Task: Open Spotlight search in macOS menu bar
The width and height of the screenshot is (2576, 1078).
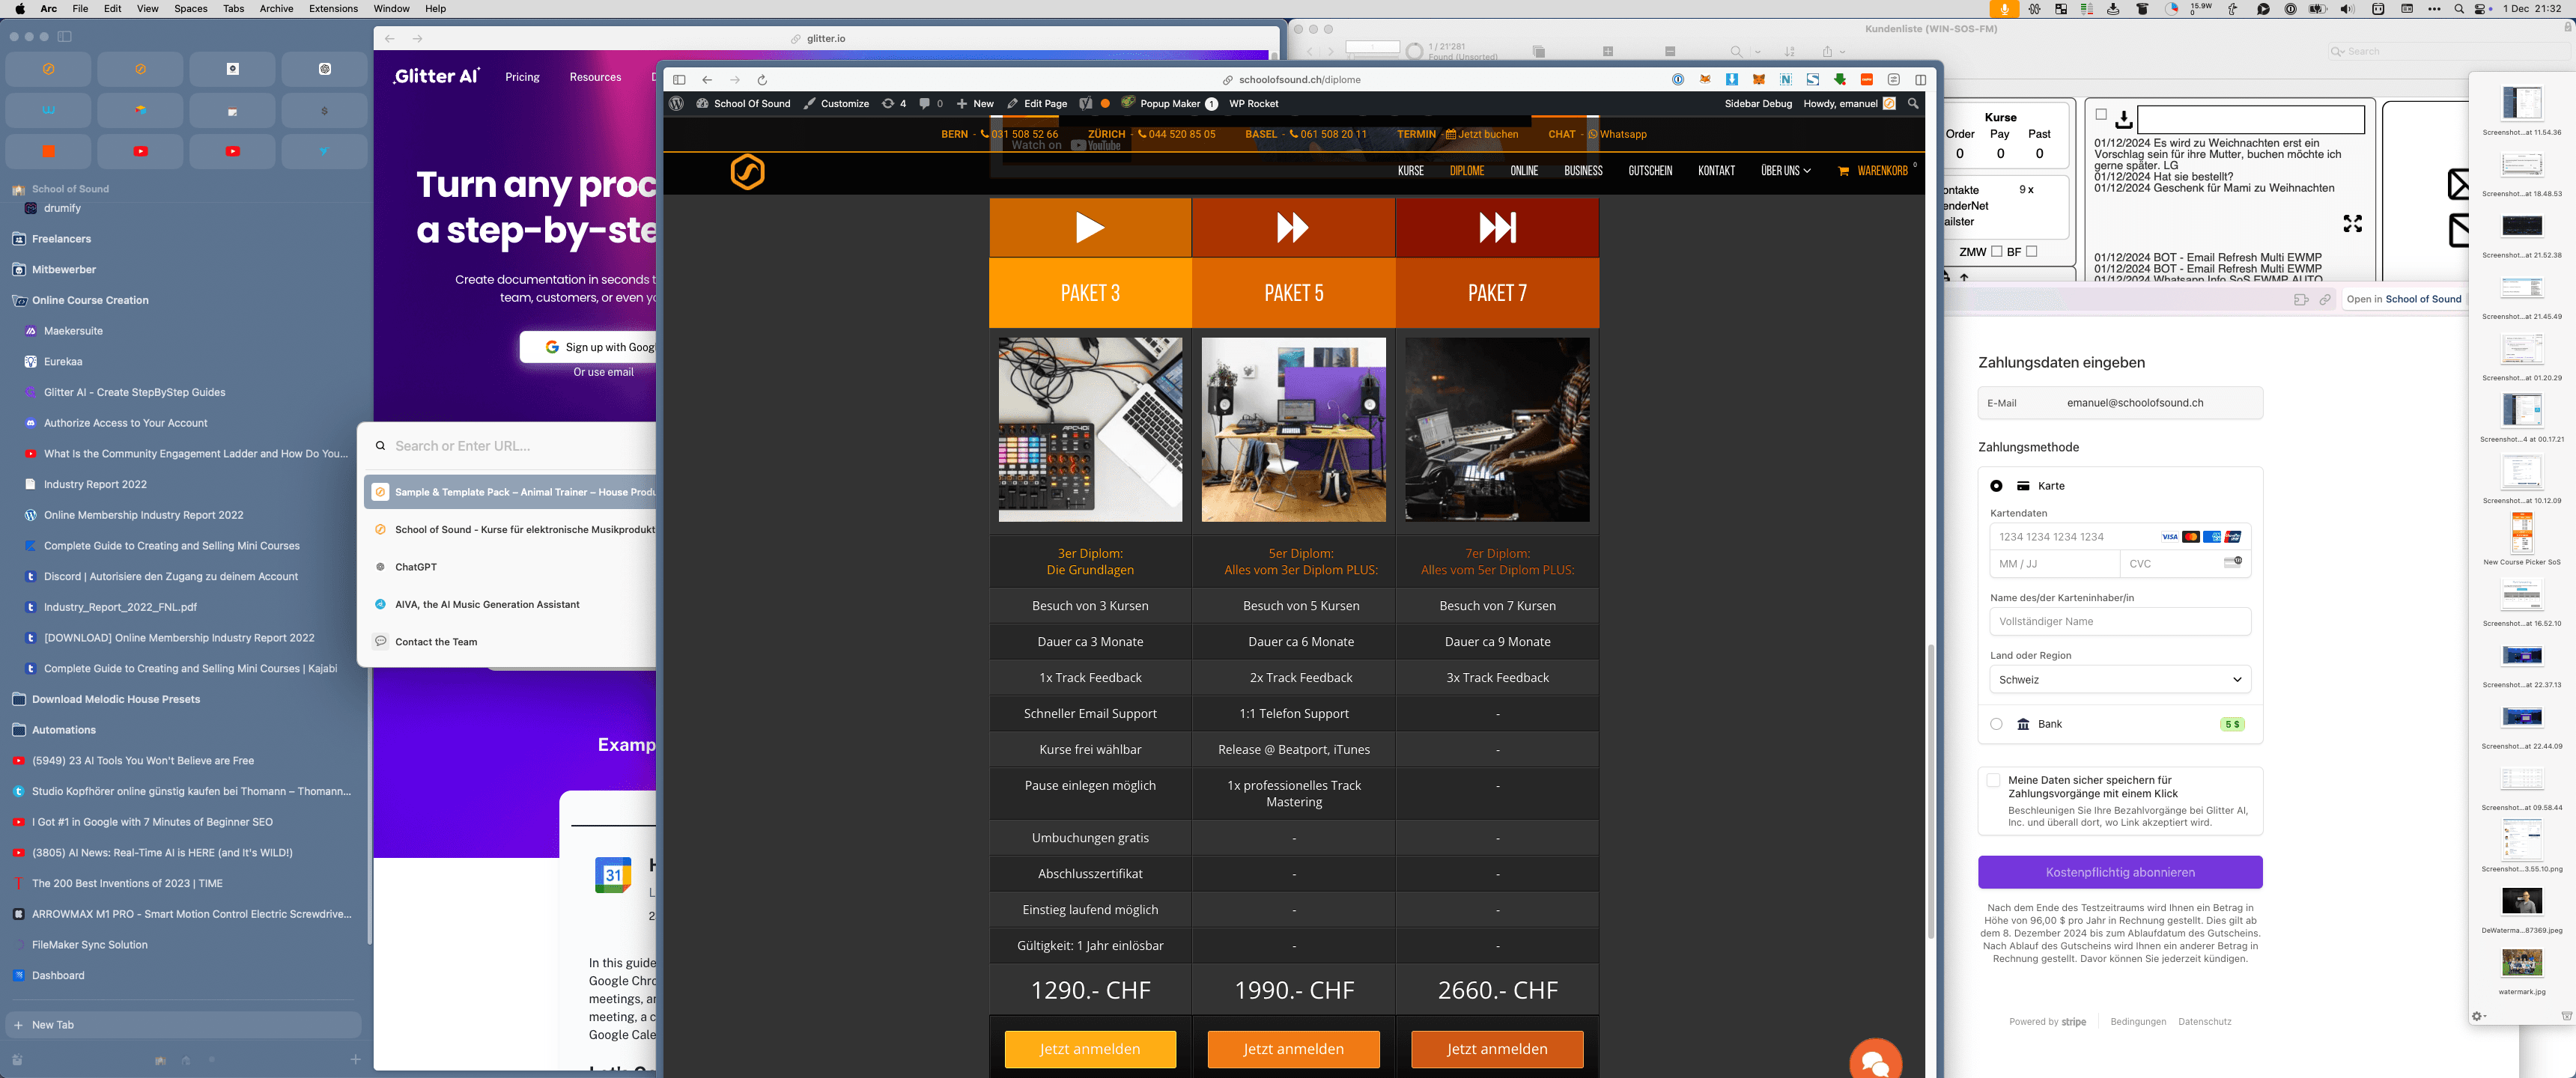Action: [2459, 9]
